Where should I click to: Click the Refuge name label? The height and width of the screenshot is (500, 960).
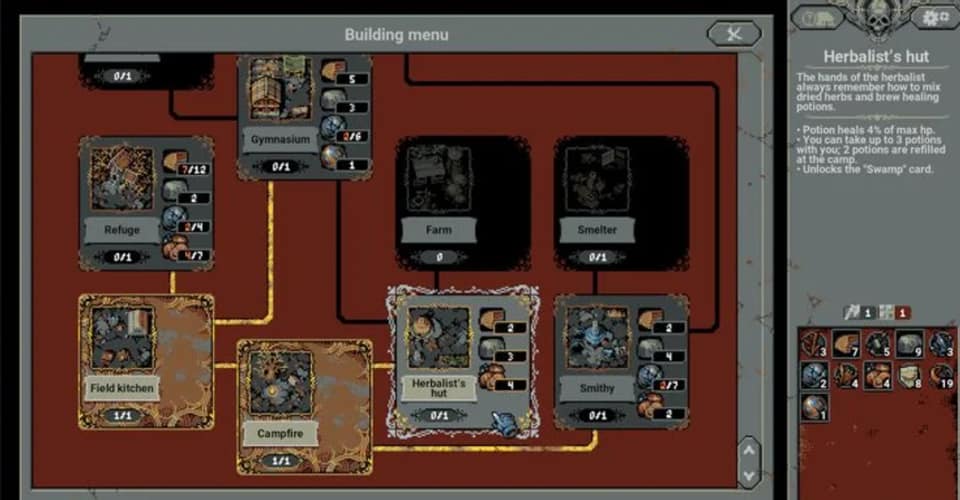[x=121, y=230]
